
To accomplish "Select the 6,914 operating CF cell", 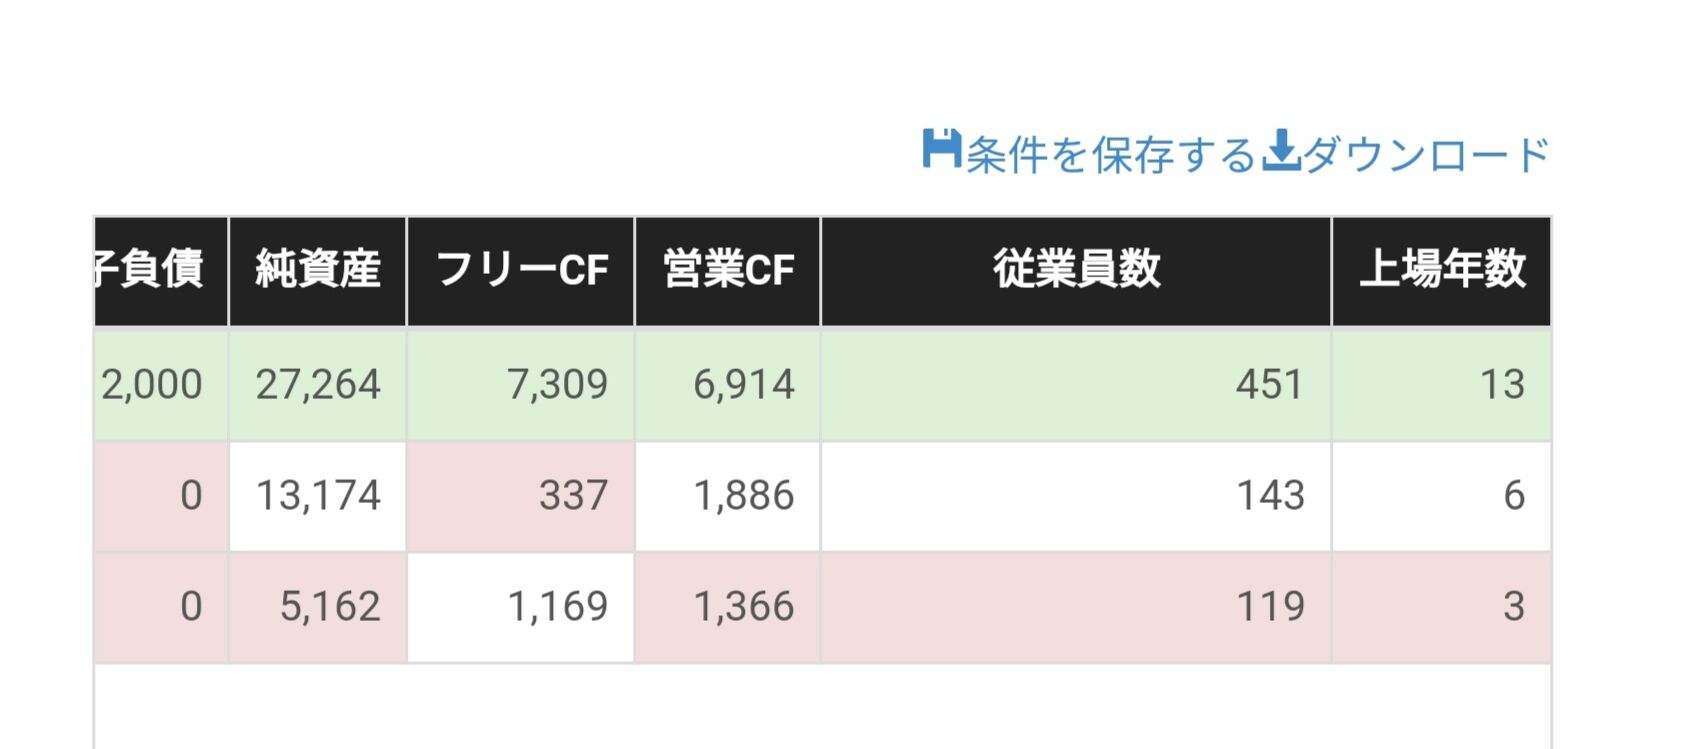I will click(x=728, y=385).
